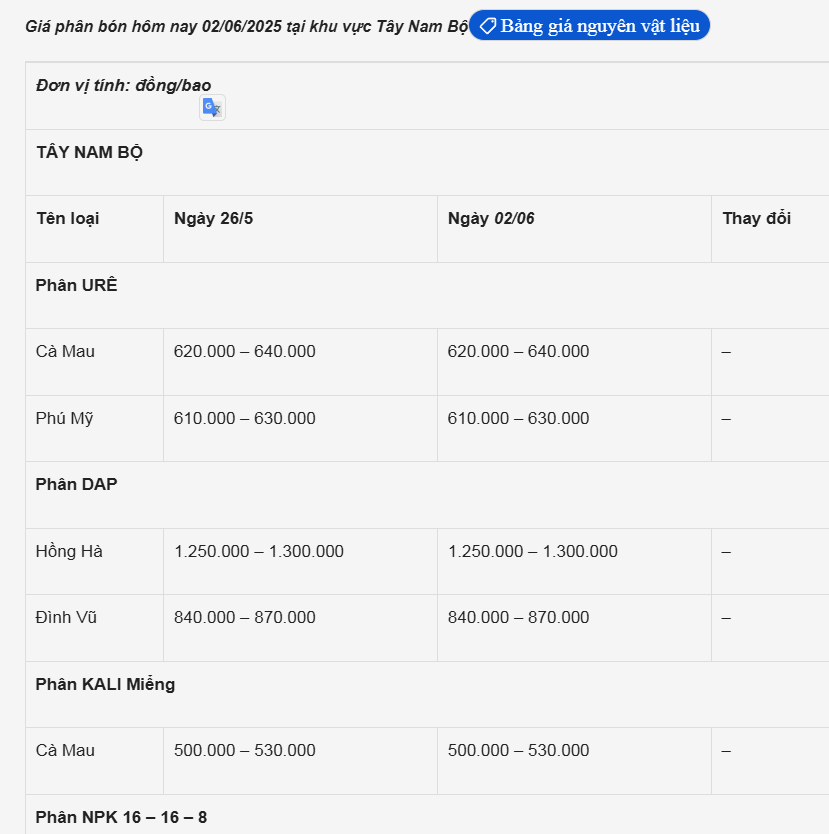Viewport: 829px width, 834px height.
Task: Click the Phân KALI Miểng section row
Action: point(105,684)
